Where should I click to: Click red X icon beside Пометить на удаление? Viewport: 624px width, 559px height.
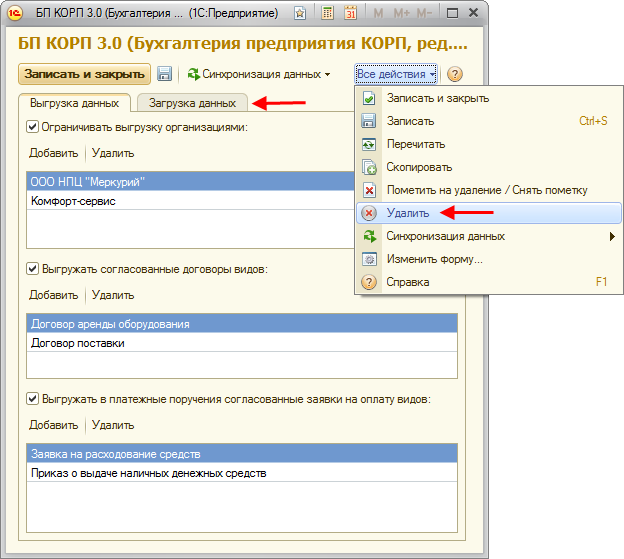click(x=369, y=190)
